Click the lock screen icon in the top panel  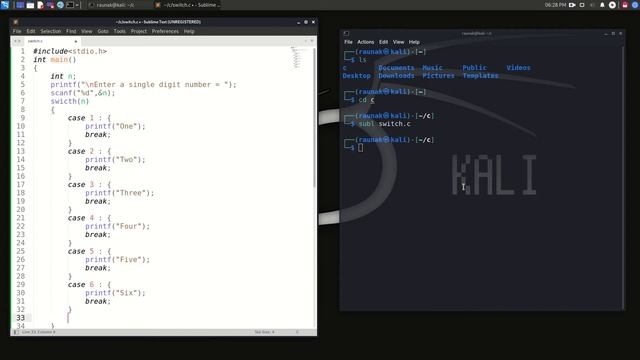click(x=625, y=5)
